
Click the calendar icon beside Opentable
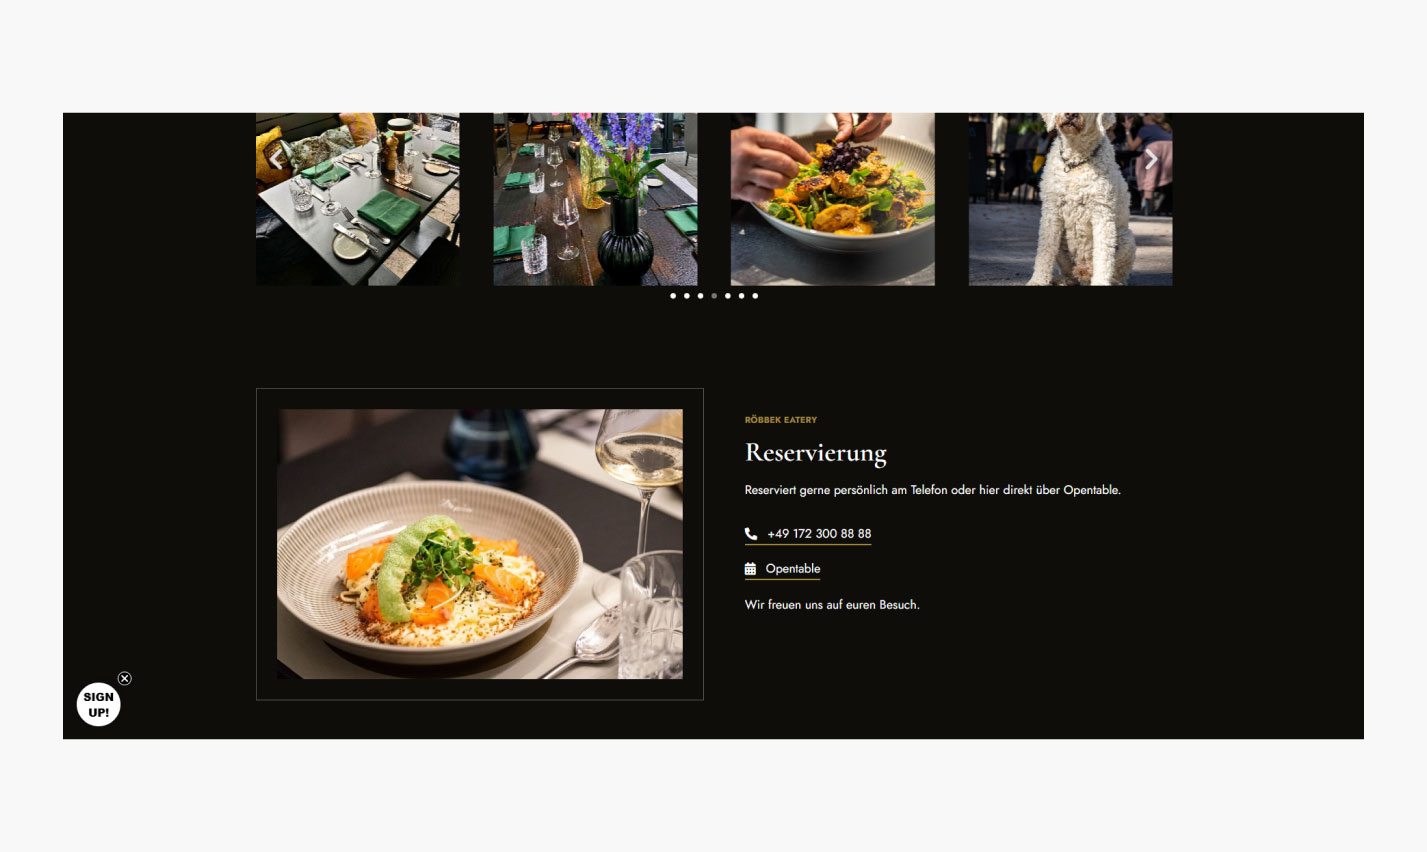pos(750,569)
